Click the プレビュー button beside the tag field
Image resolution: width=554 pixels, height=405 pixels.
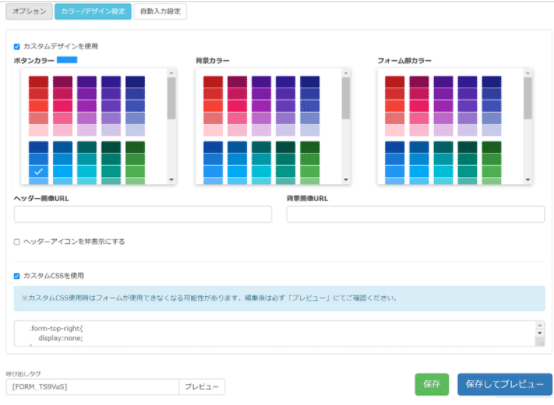click(202, 387)
